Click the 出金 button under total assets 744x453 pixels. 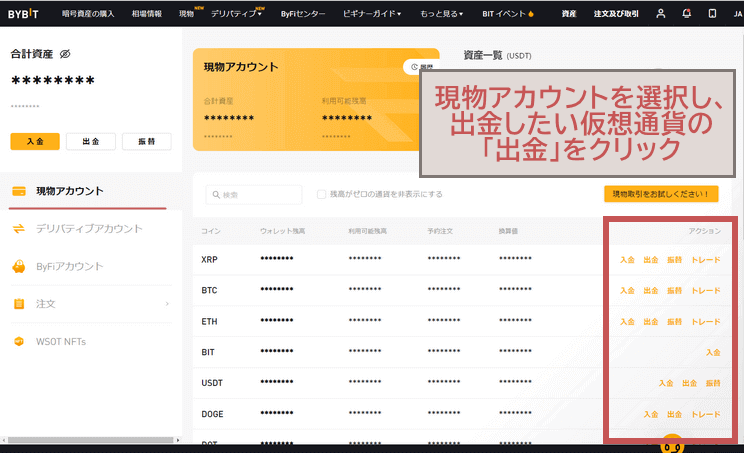(x=91, y=141)
